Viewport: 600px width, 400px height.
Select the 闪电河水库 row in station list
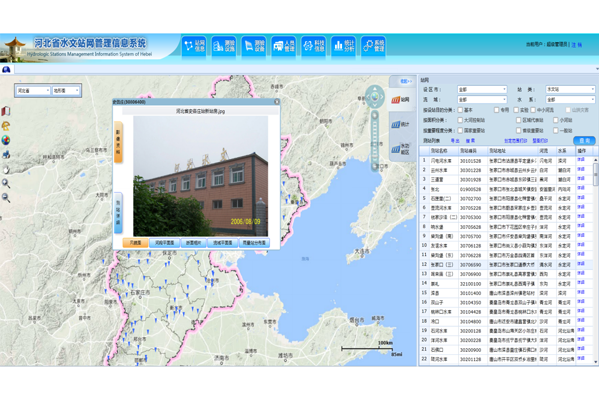(440, 160)
